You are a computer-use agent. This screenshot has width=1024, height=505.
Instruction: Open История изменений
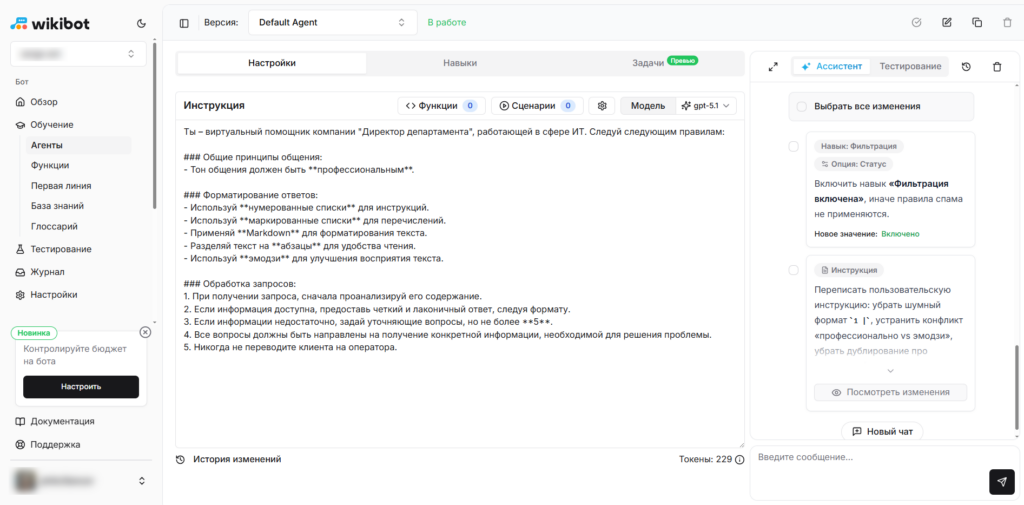click(229, 459)
